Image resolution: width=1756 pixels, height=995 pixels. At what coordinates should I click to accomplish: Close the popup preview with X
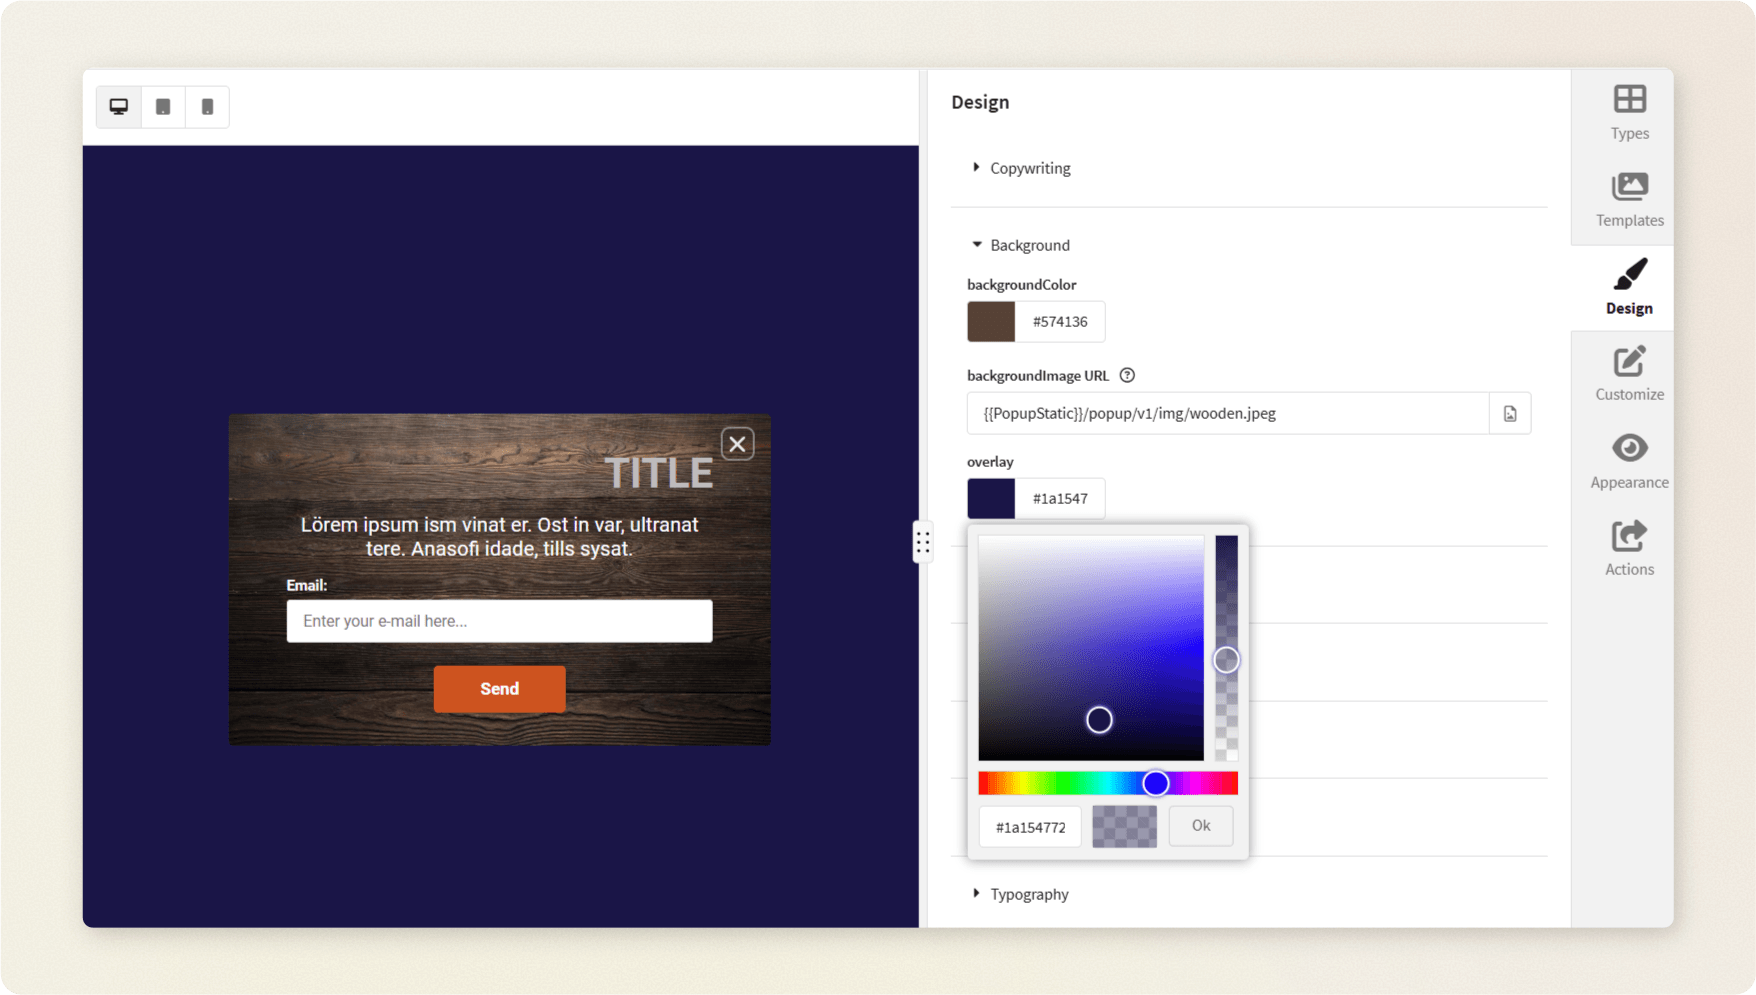737,444
